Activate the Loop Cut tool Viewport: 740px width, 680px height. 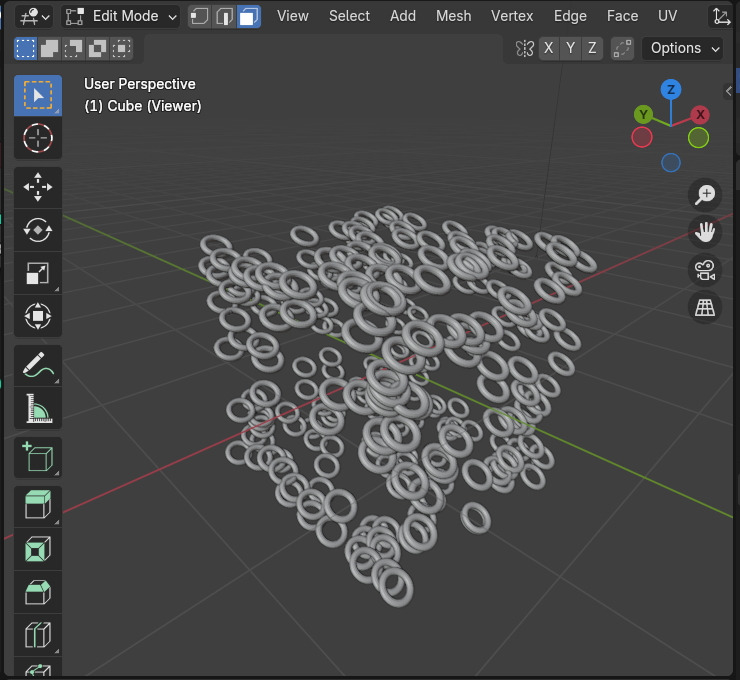[x=38, y=635]
